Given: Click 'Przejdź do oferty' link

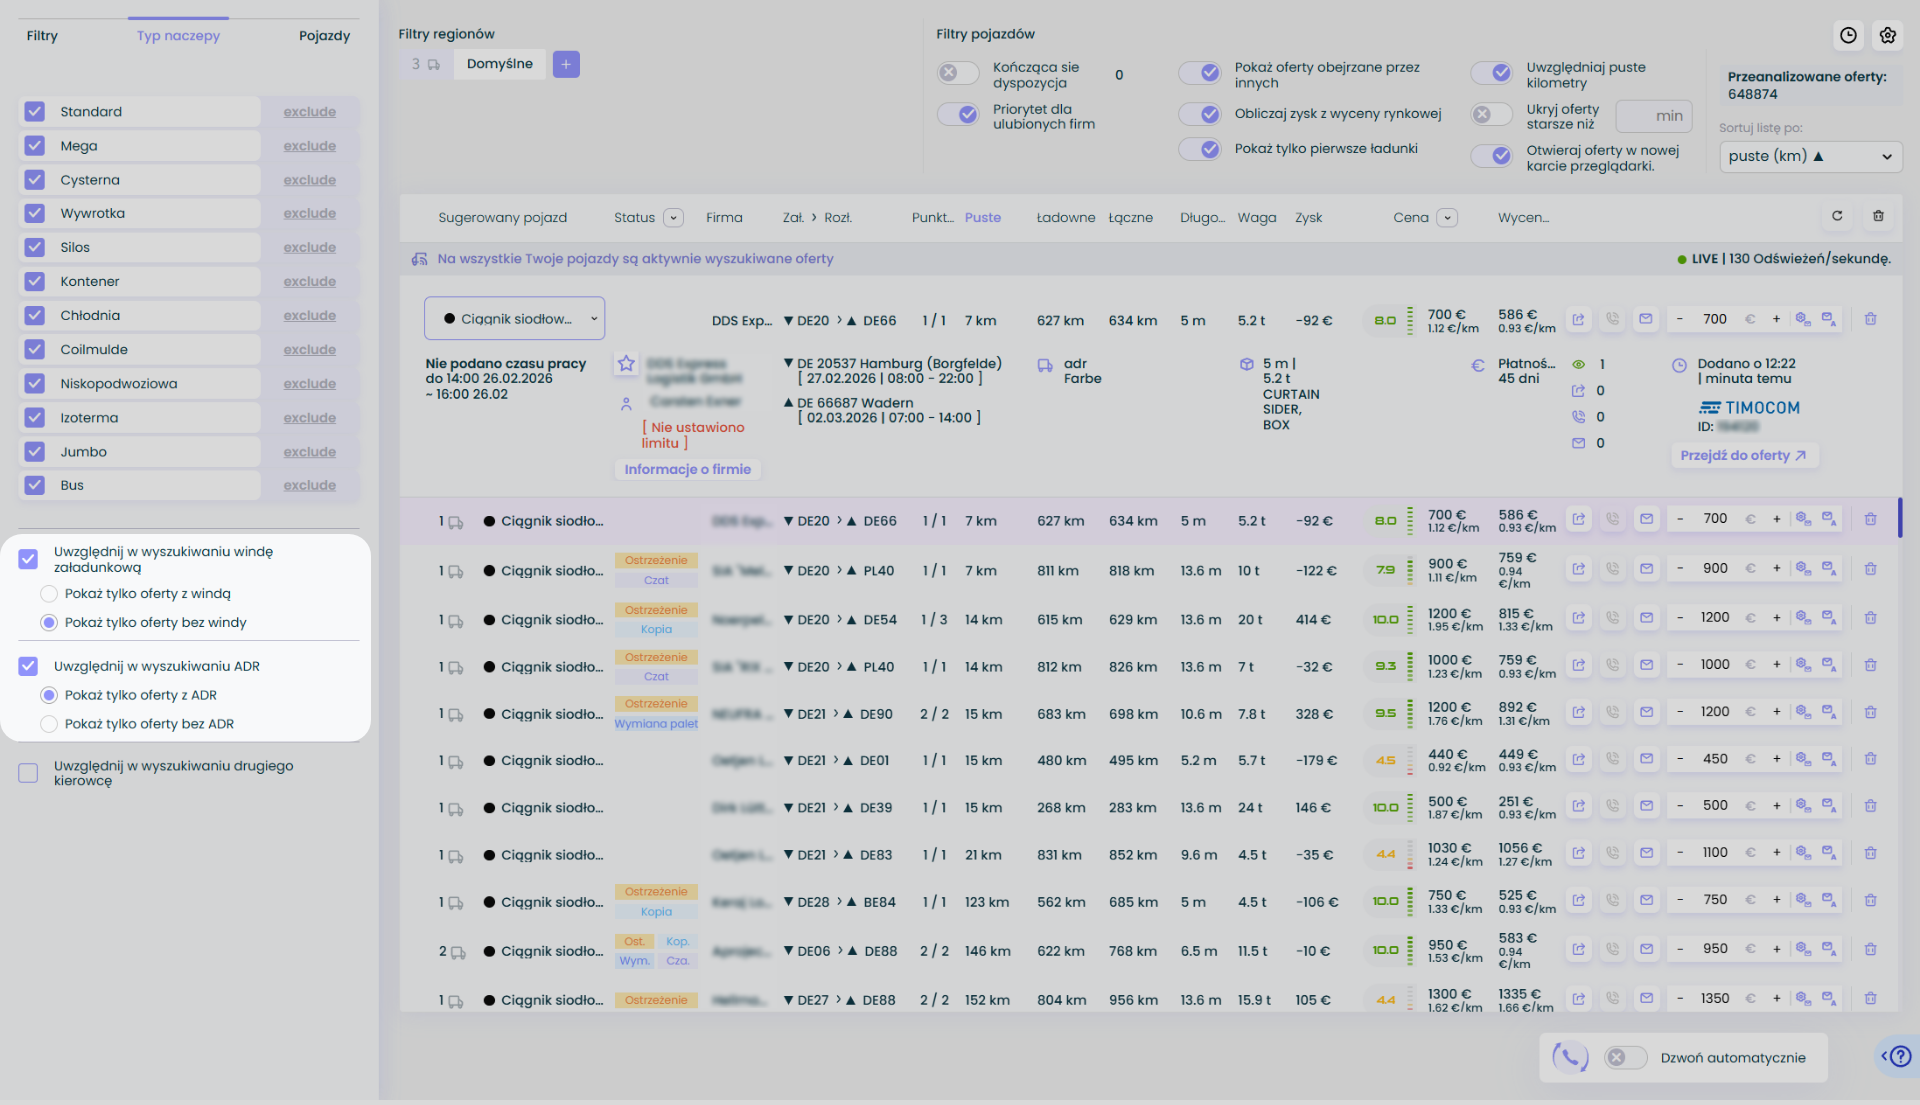Looking at the screenshot, I should click(1743, 456).
